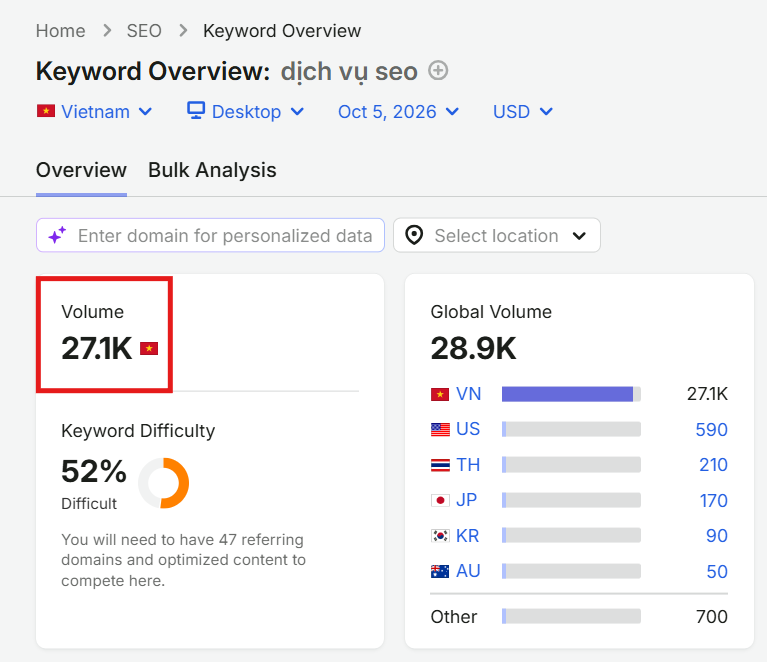The width and height of the screenshot is (767, 662).
Task: Click the add keyword plus icon
Action: 438,70
